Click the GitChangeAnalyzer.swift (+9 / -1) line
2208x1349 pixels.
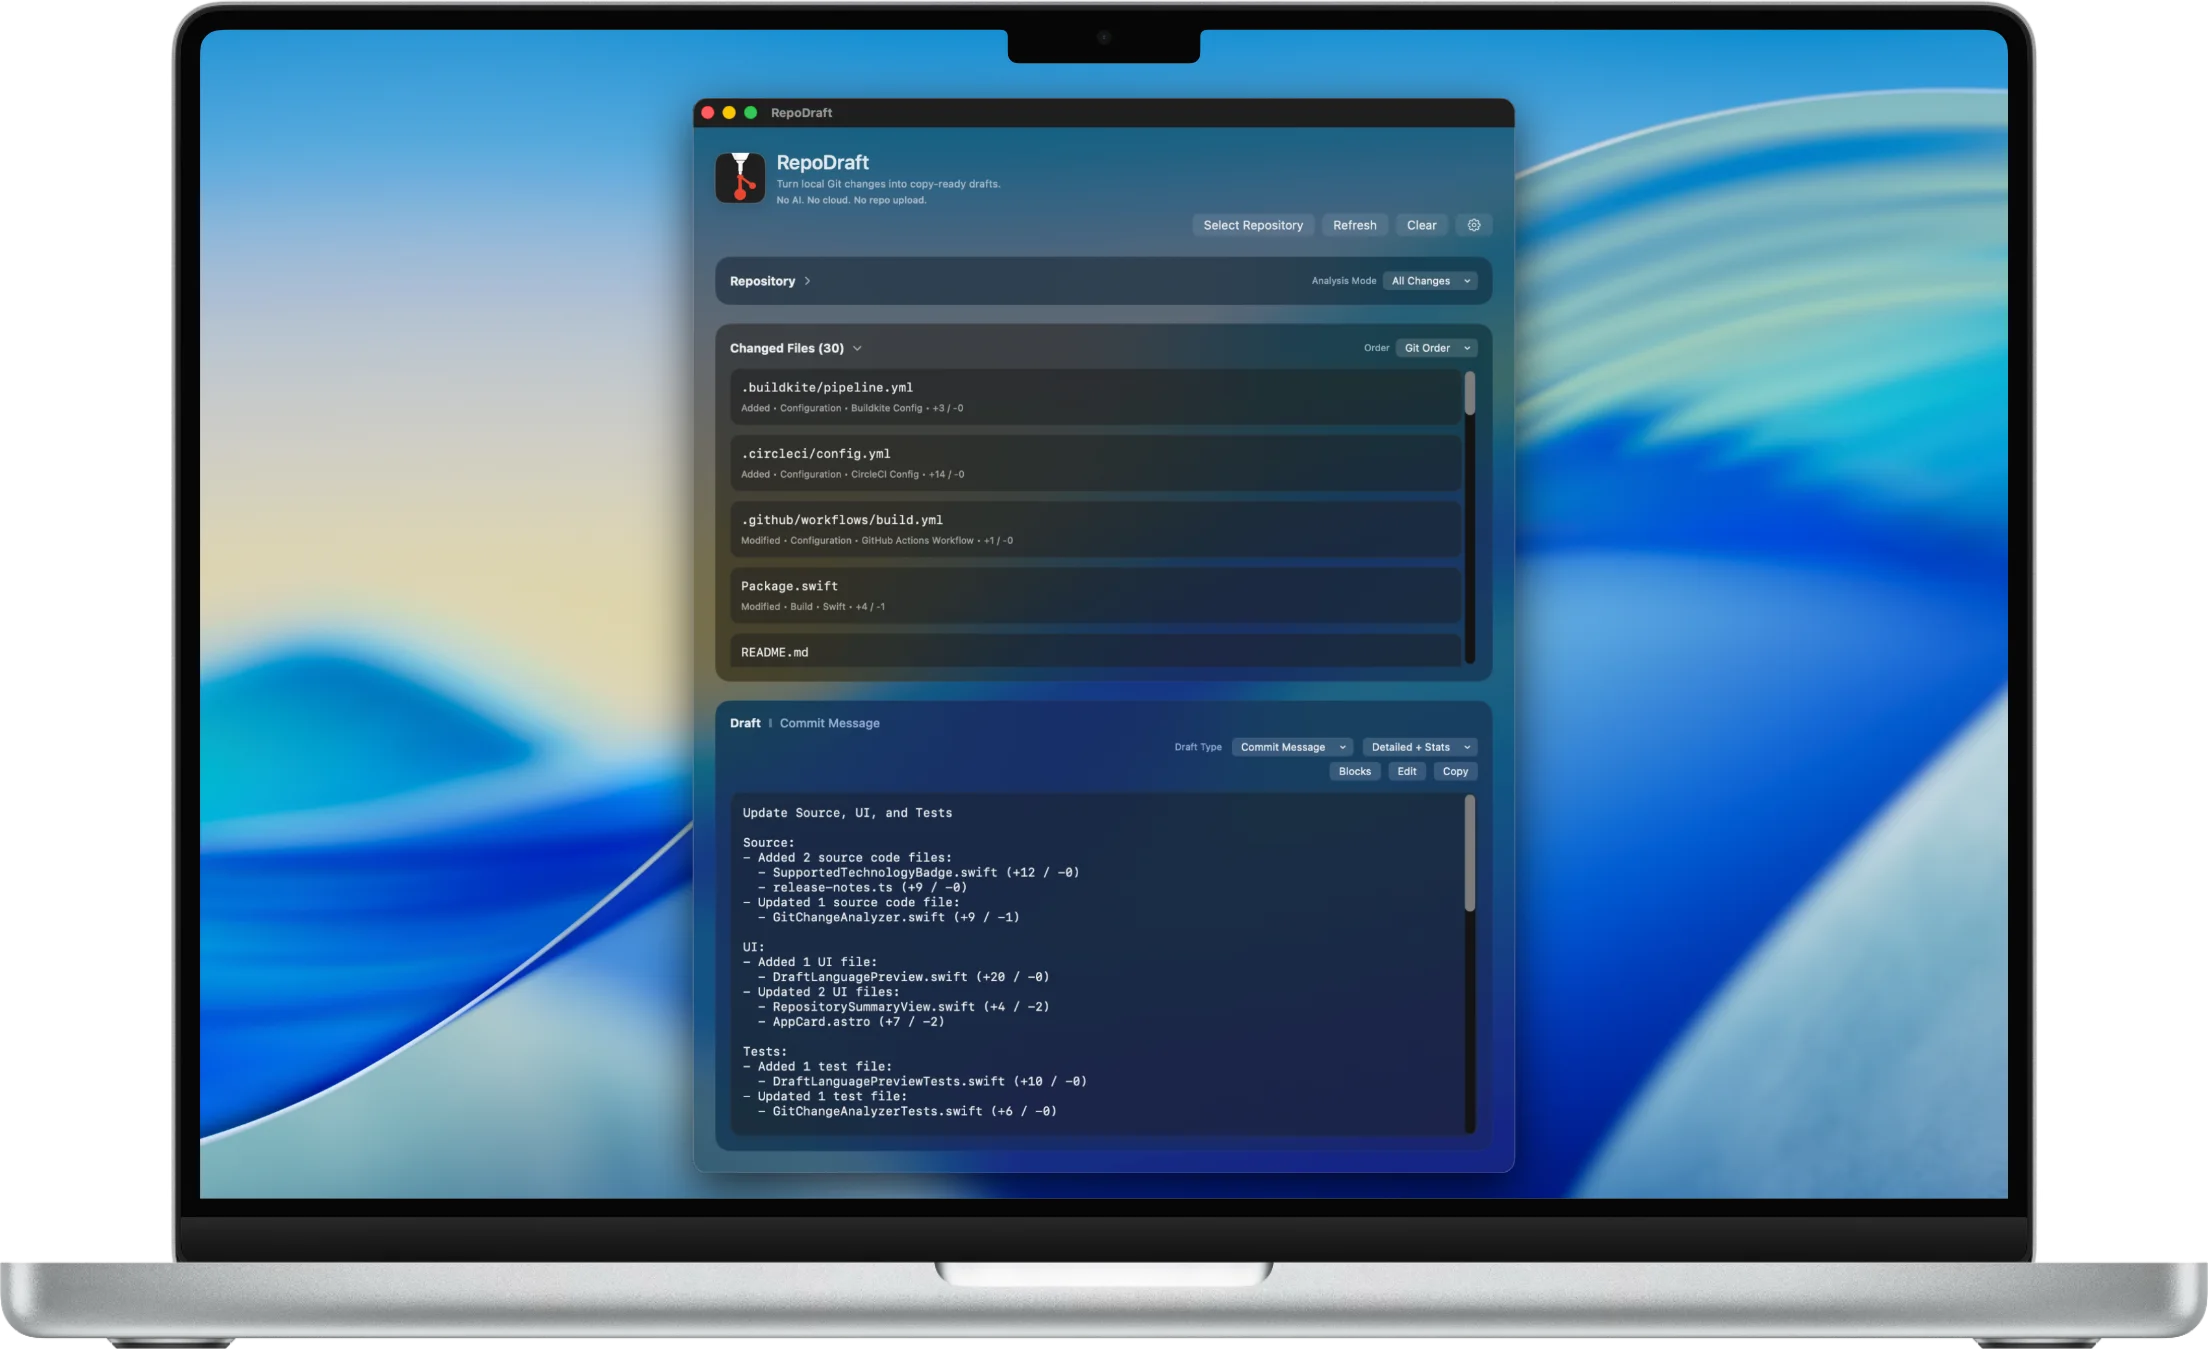click(888, 917)
